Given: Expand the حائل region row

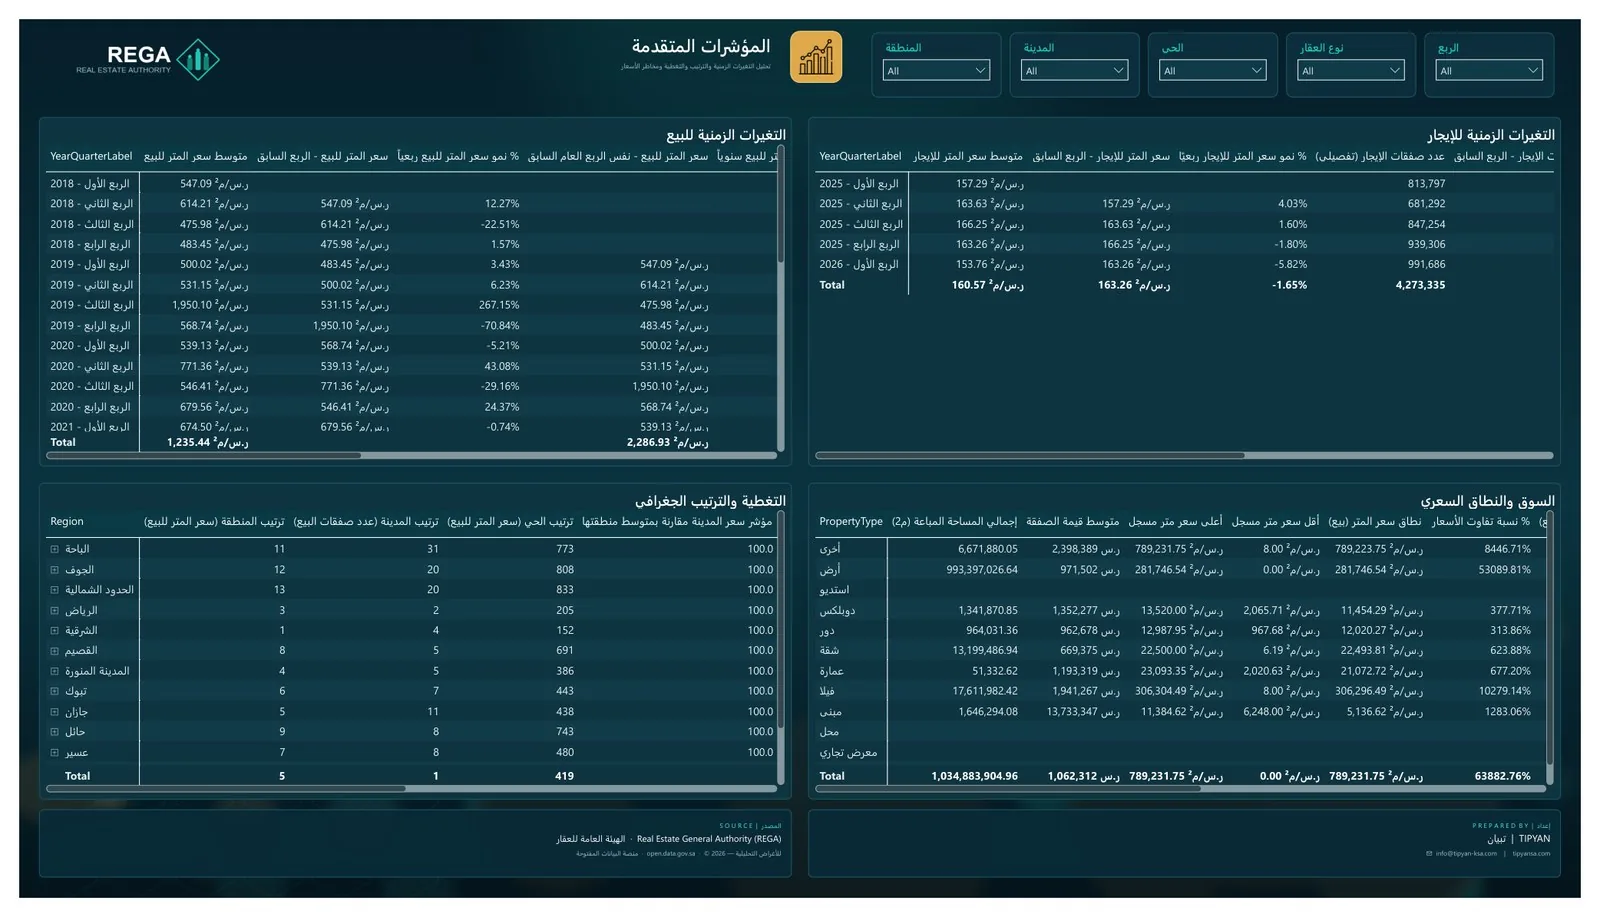Looking at the screenshot, I should [55, 732].
